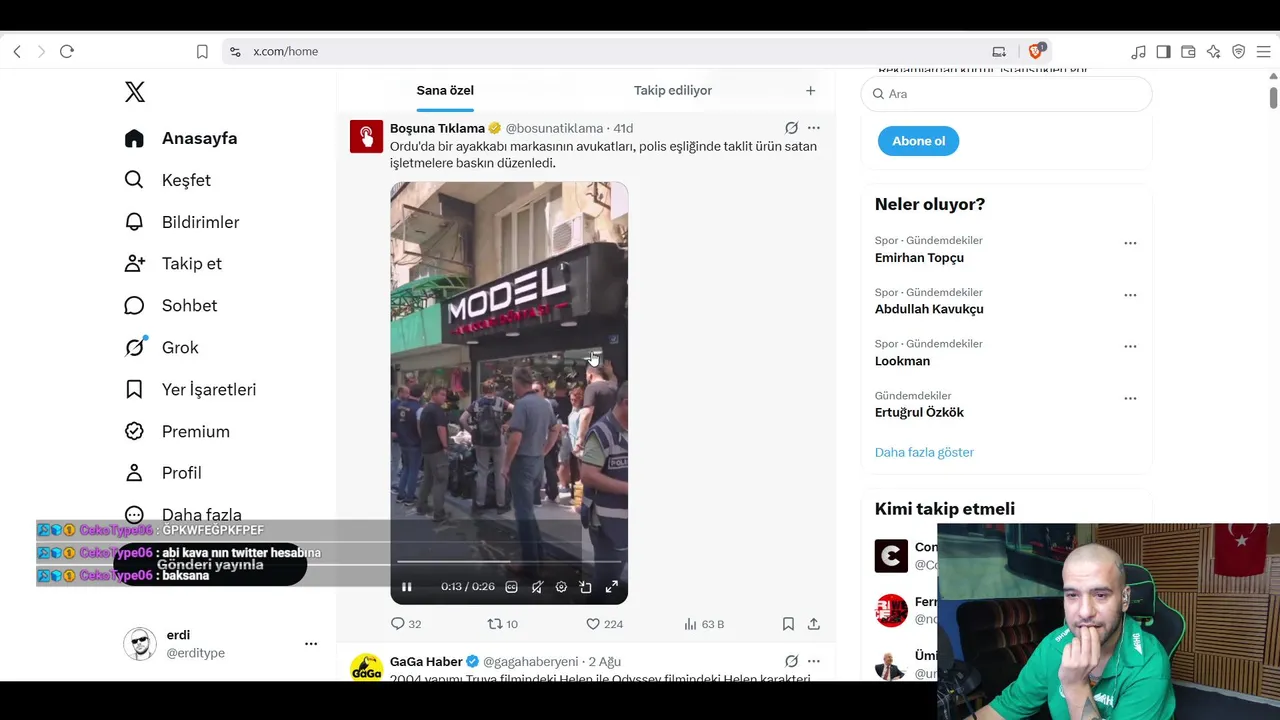Open the Takip et sidebar item

173,264
